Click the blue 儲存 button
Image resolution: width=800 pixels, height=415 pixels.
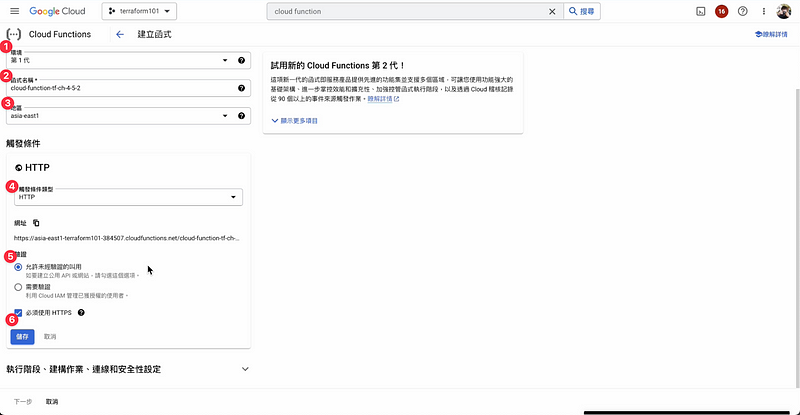[x=22, y=336]
